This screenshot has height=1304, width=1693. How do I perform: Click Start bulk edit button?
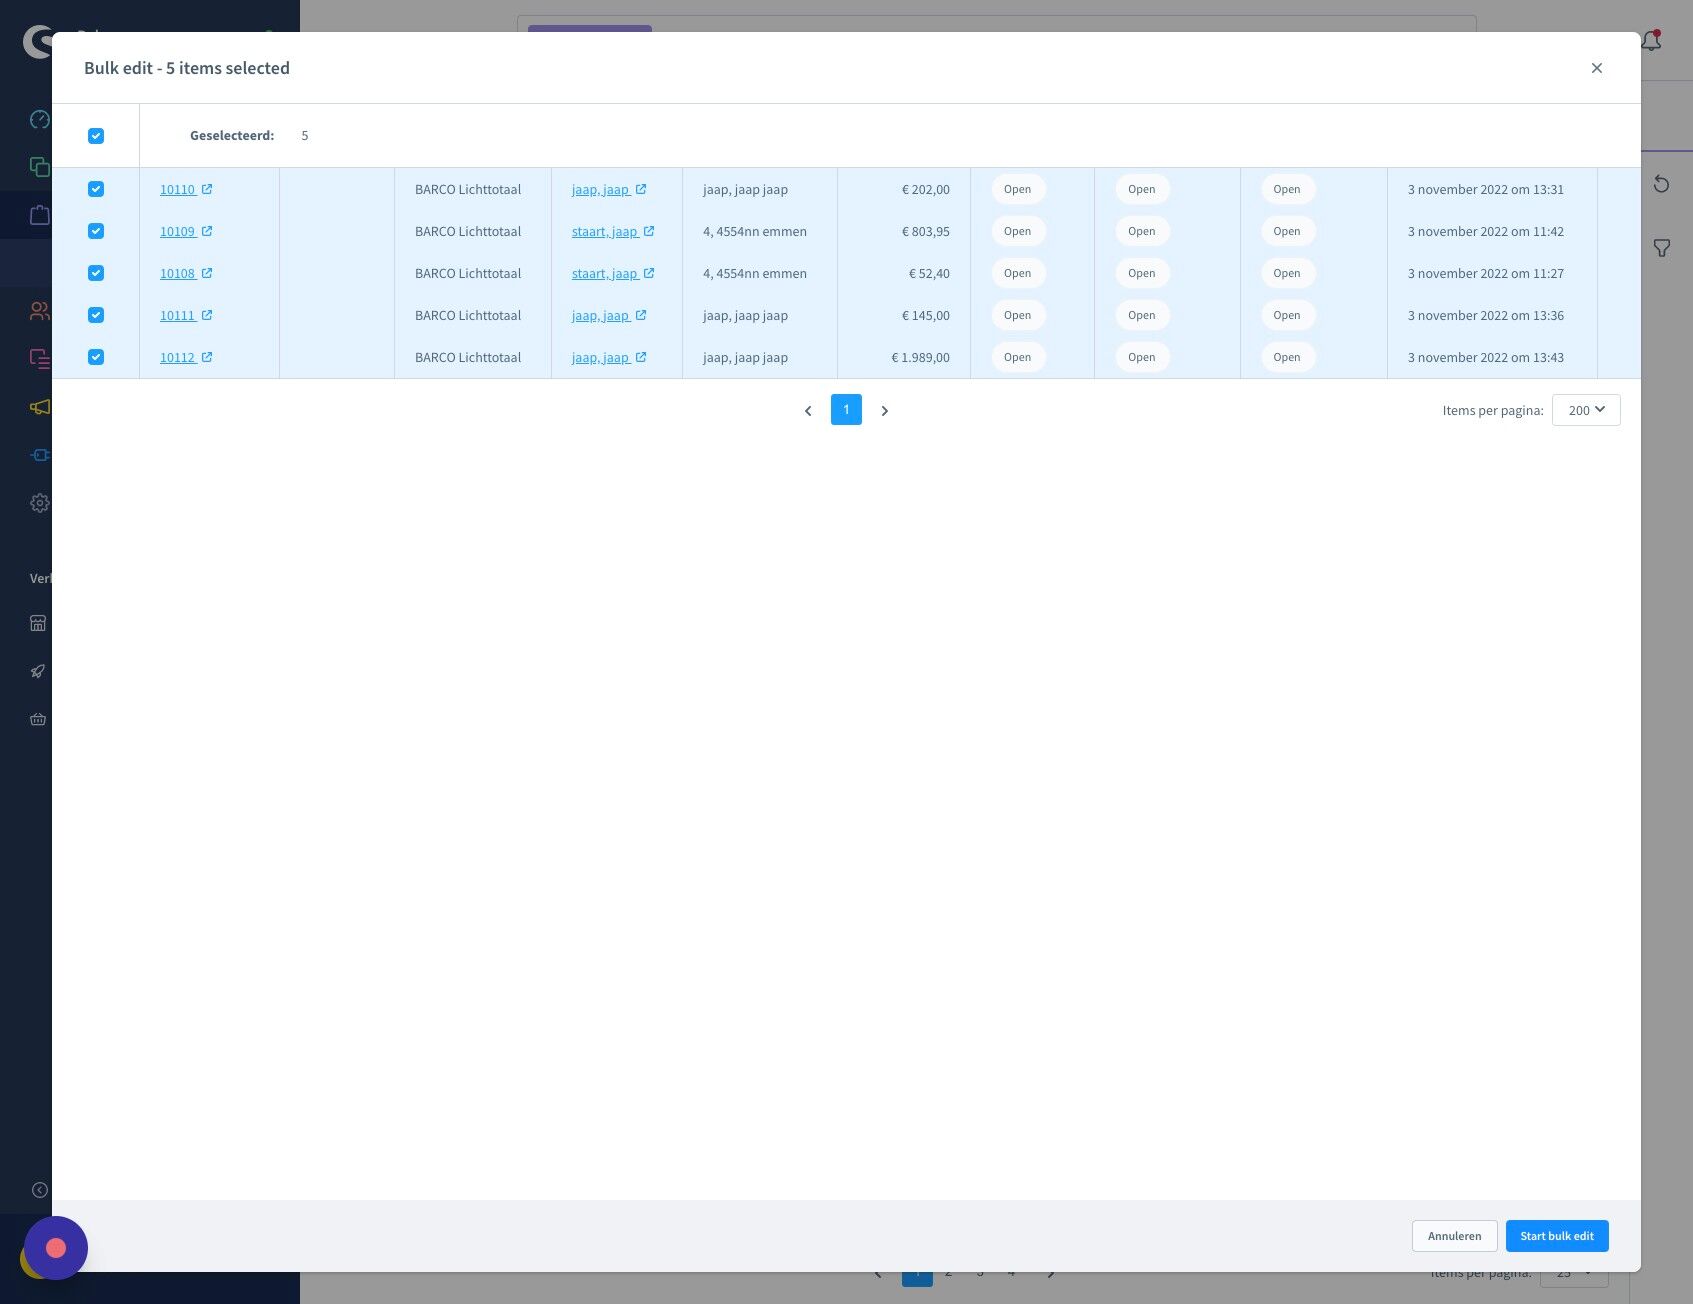(x=1557, y=1236)
